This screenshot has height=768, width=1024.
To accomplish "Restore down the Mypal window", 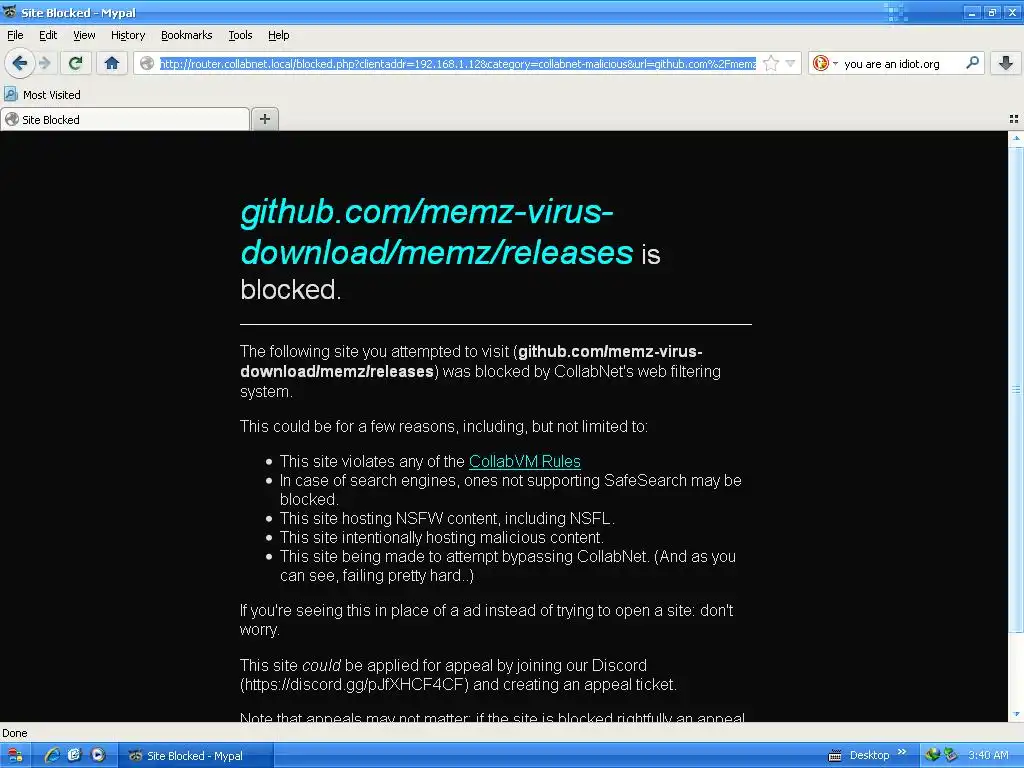I will tap(992, 12).
